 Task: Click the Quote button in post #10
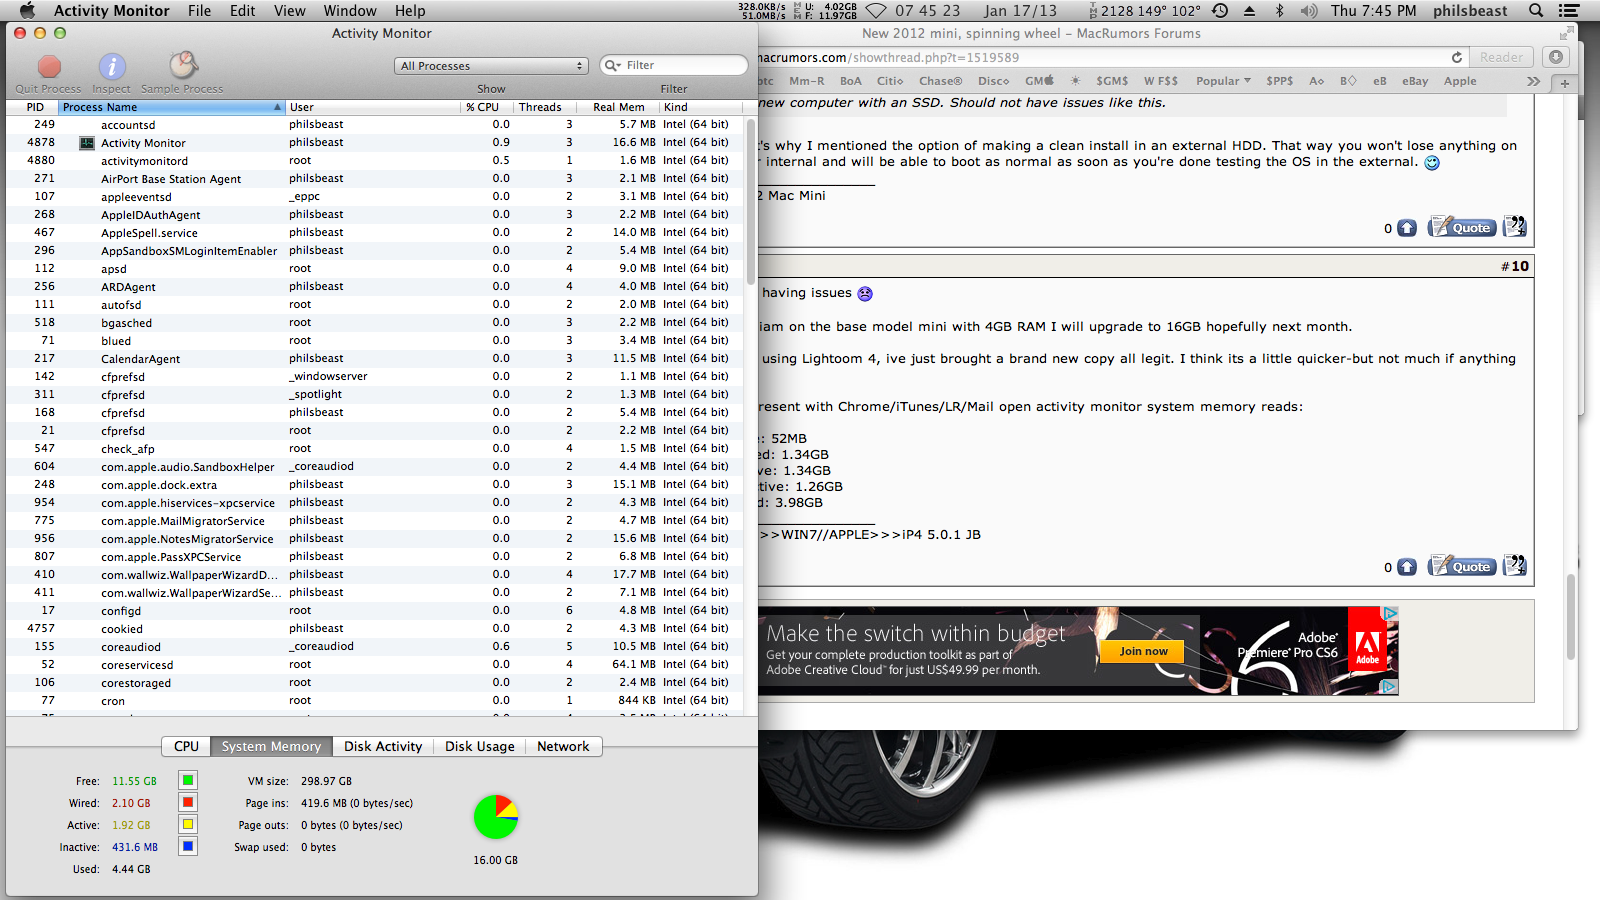tap(1461, 566)
